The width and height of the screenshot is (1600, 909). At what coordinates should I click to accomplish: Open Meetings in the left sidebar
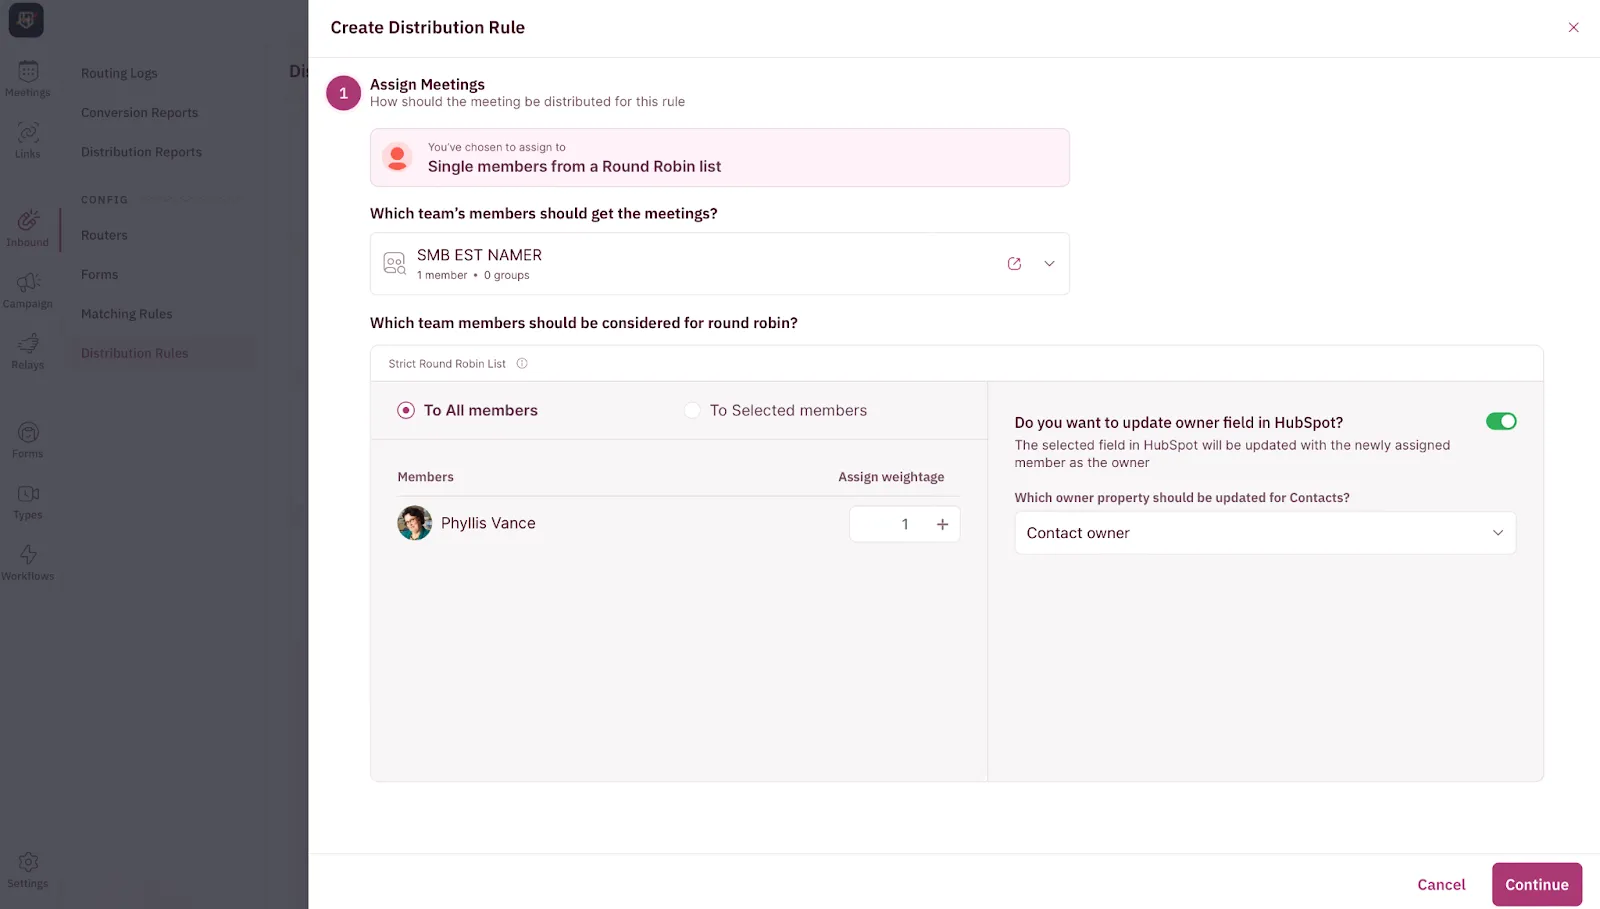[x=28, y=79]
